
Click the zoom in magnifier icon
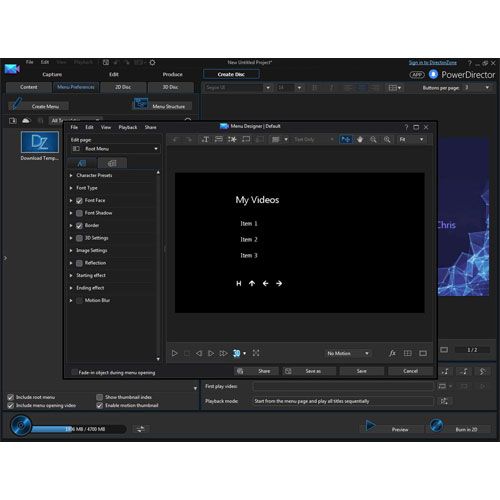pos(387,139)
